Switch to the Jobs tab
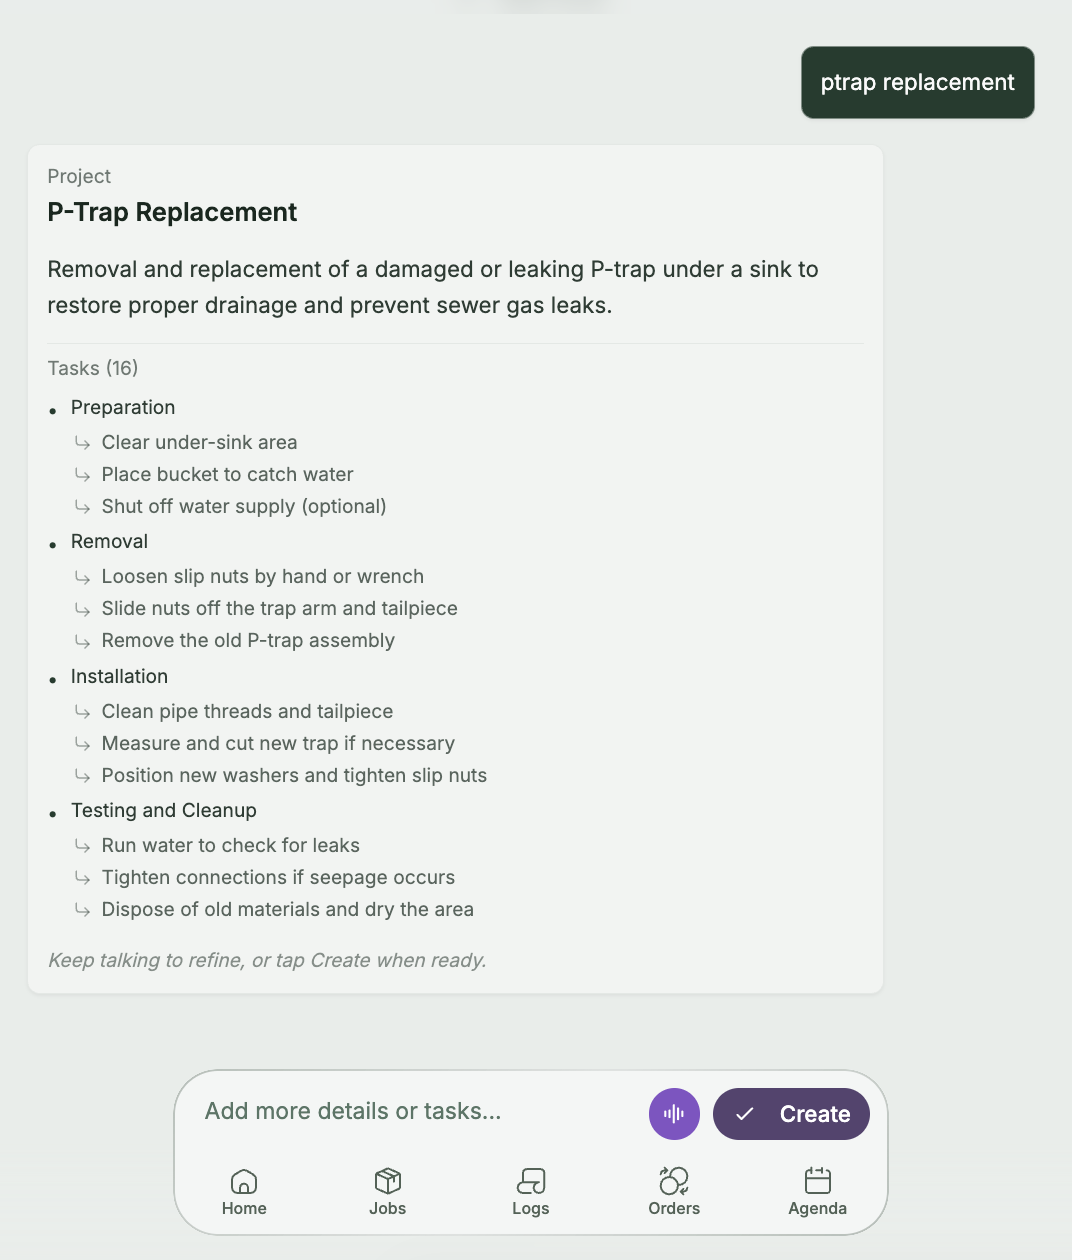Image resolution: width=1072 pixels, height=1260 pixels. [387, 1192]
